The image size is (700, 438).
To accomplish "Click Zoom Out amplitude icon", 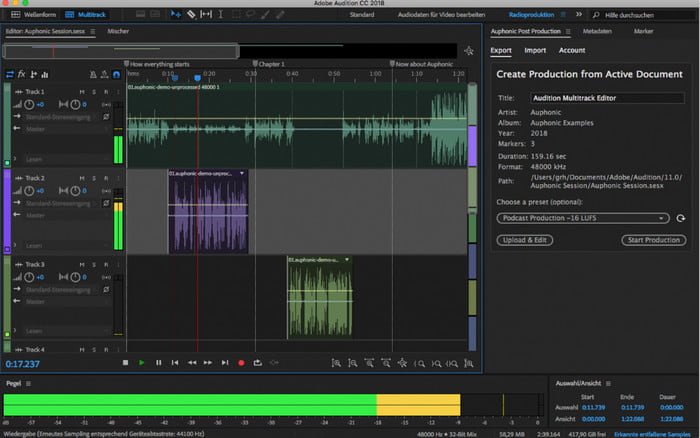I will (x=353, y=363).
